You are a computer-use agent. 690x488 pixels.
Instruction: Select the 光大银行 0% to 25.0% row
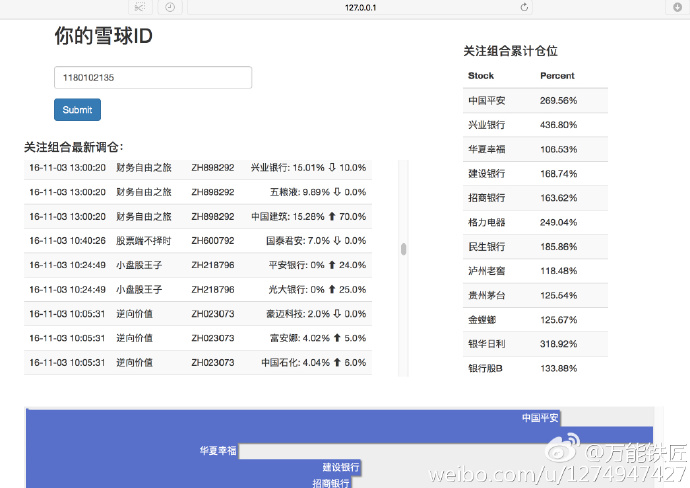point(198,290)
